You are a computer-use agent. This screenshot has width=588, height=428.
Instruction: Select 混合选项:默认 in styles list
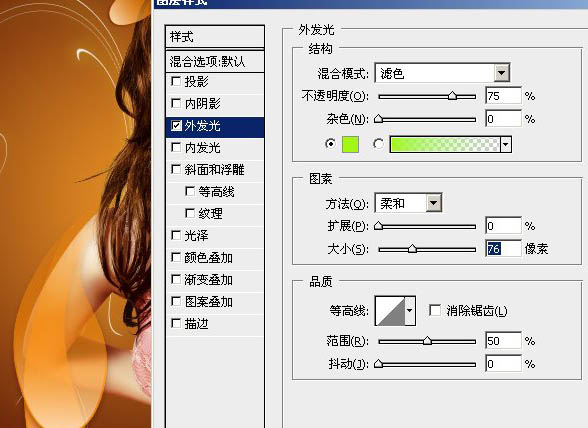point(215,62)
